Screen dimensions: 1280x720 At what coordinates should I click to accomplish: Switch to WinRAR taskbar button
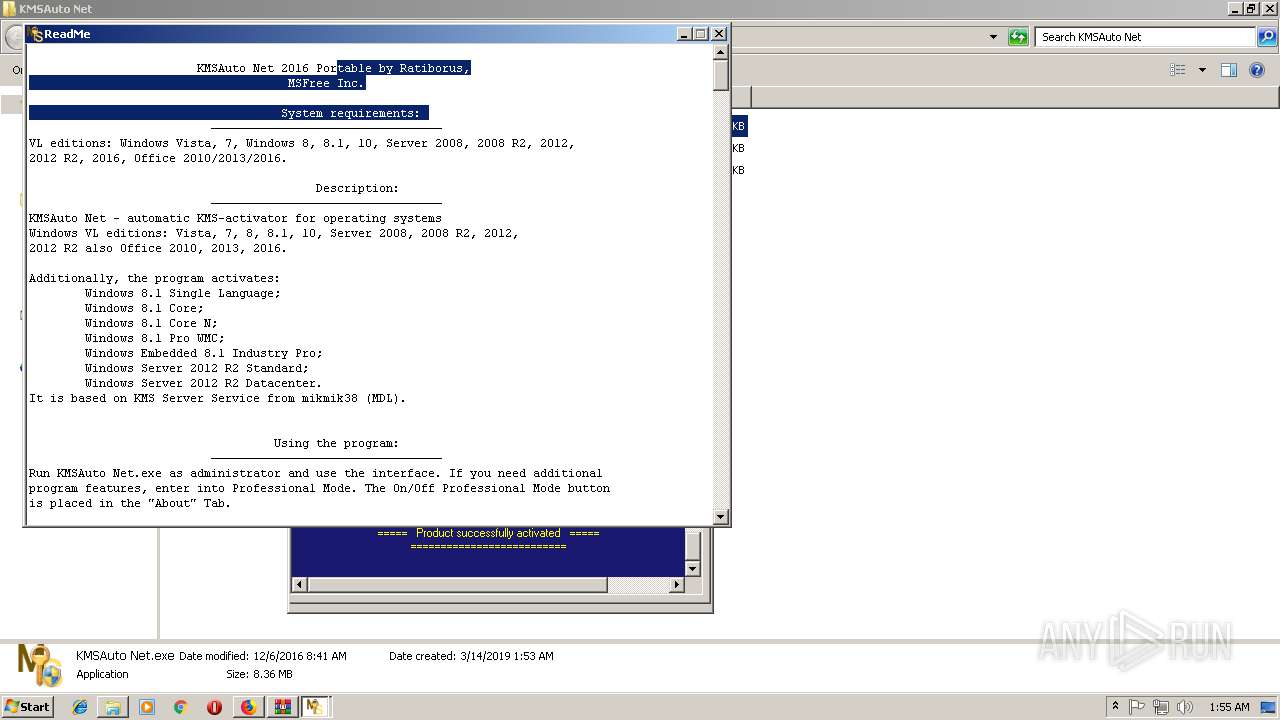[282, 707]
